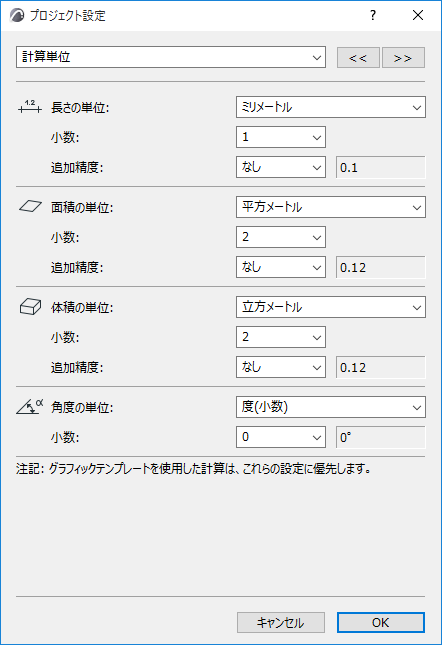Open the volume 小数 dropdown
Viewport: 442px width, 645px height.
point(281,337)
